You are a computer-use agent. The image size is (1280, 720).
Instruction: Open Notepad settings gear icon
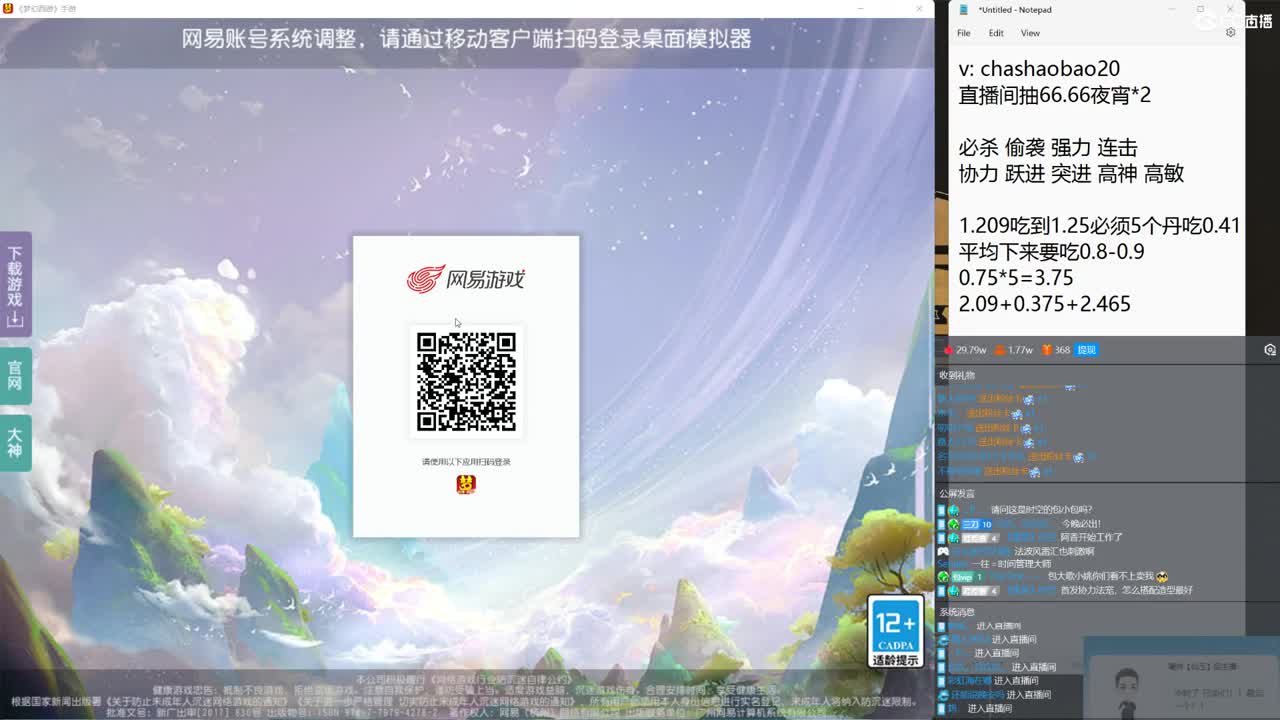click(1230, 32)
